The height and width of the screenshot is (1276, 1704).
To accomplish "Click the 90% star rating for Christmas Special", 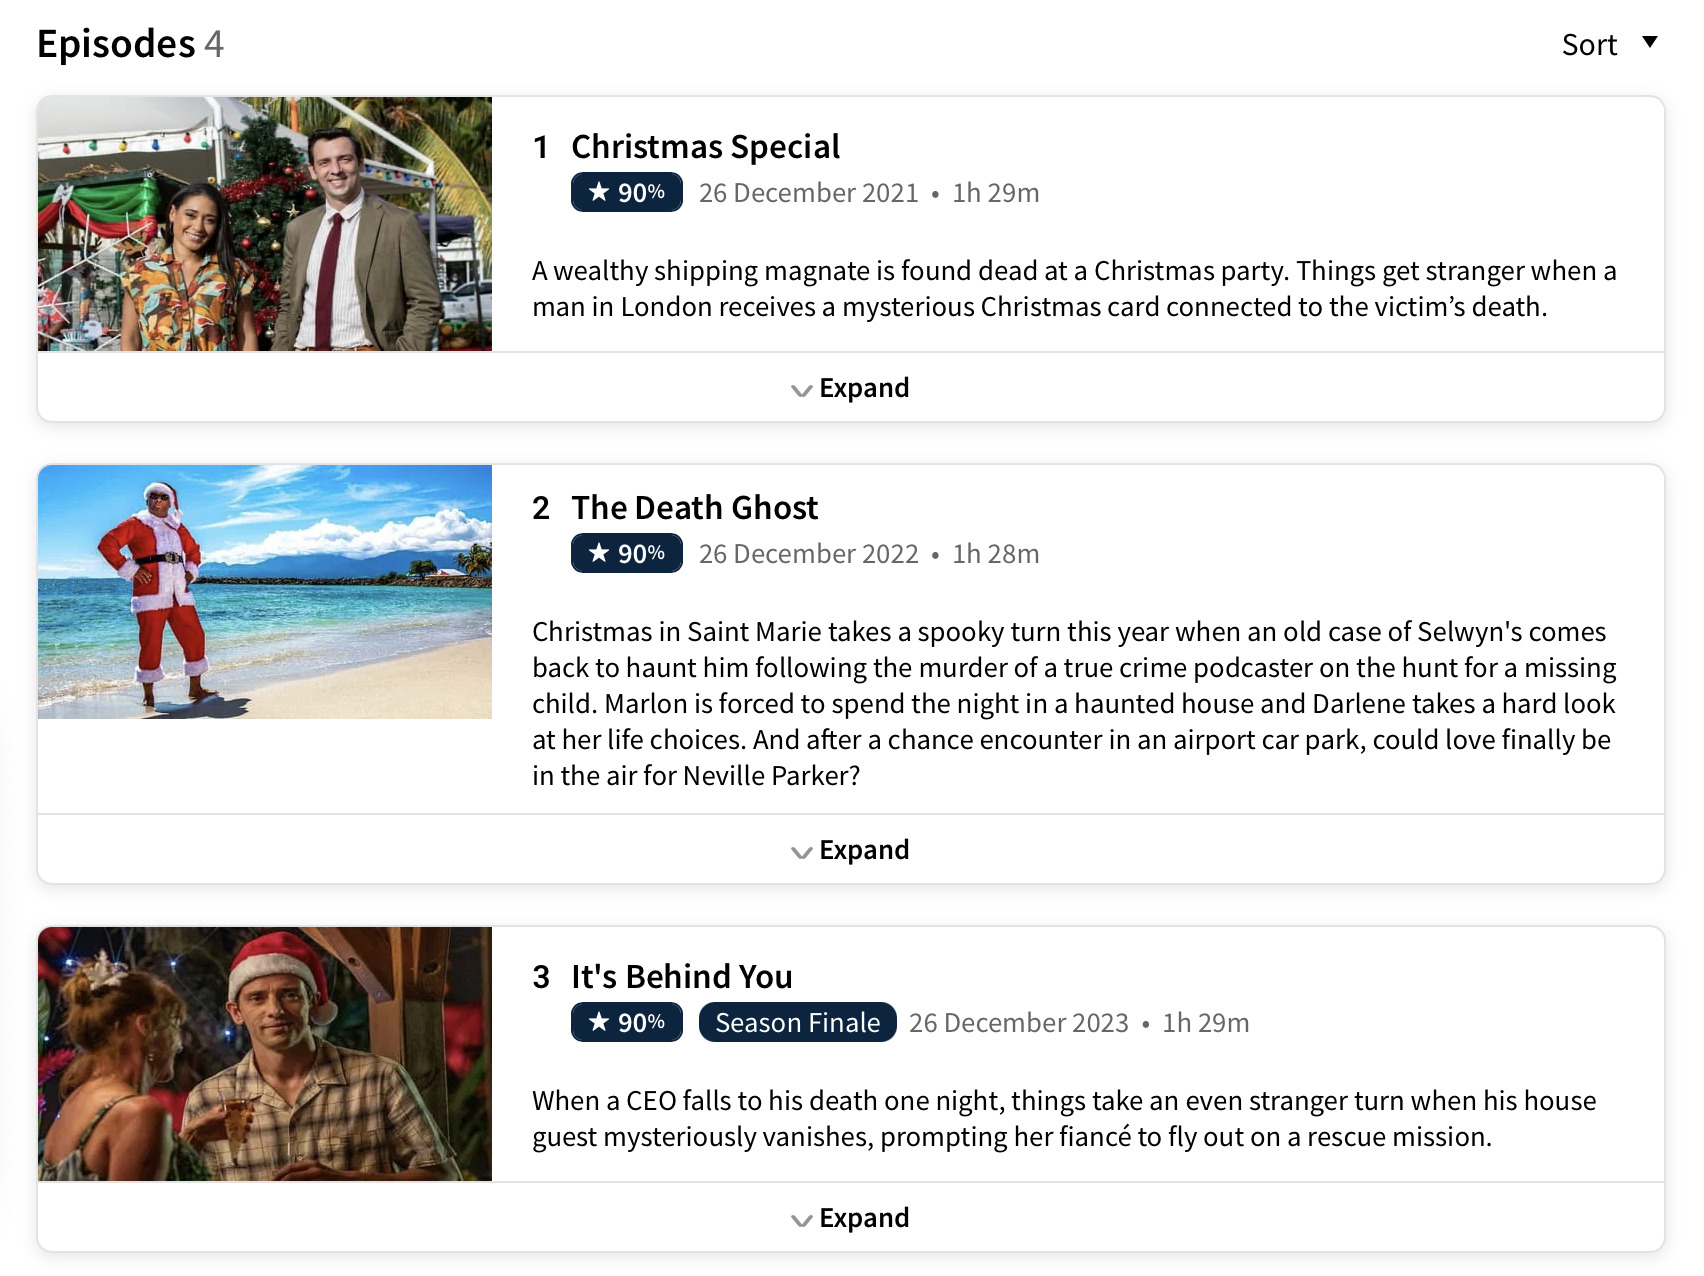I will 627,193.
